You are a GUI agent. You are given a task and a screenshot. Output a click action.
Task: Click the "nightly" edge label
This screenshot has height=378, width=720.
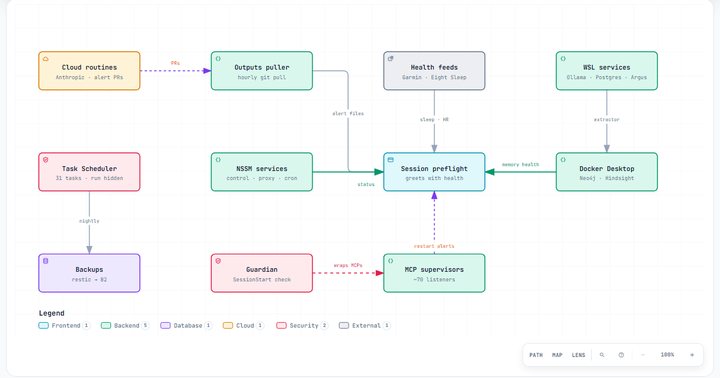tap(89, 221)
